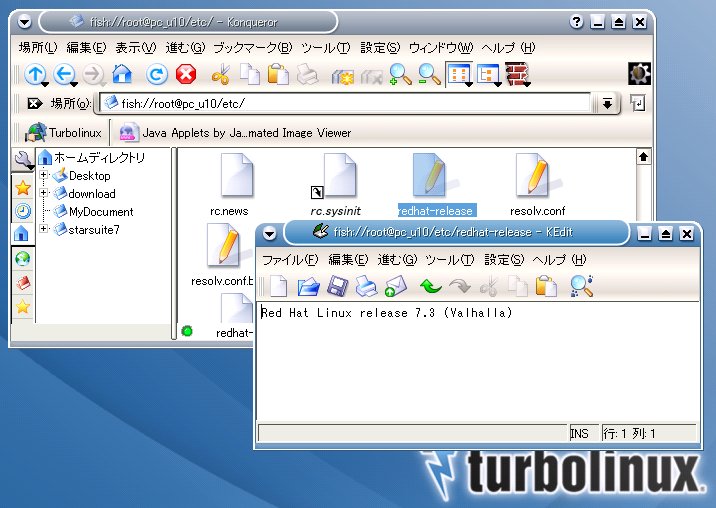Select bookmarks star tab in sidebar
This screenshot has width=716, height=508.
[22, 188]
